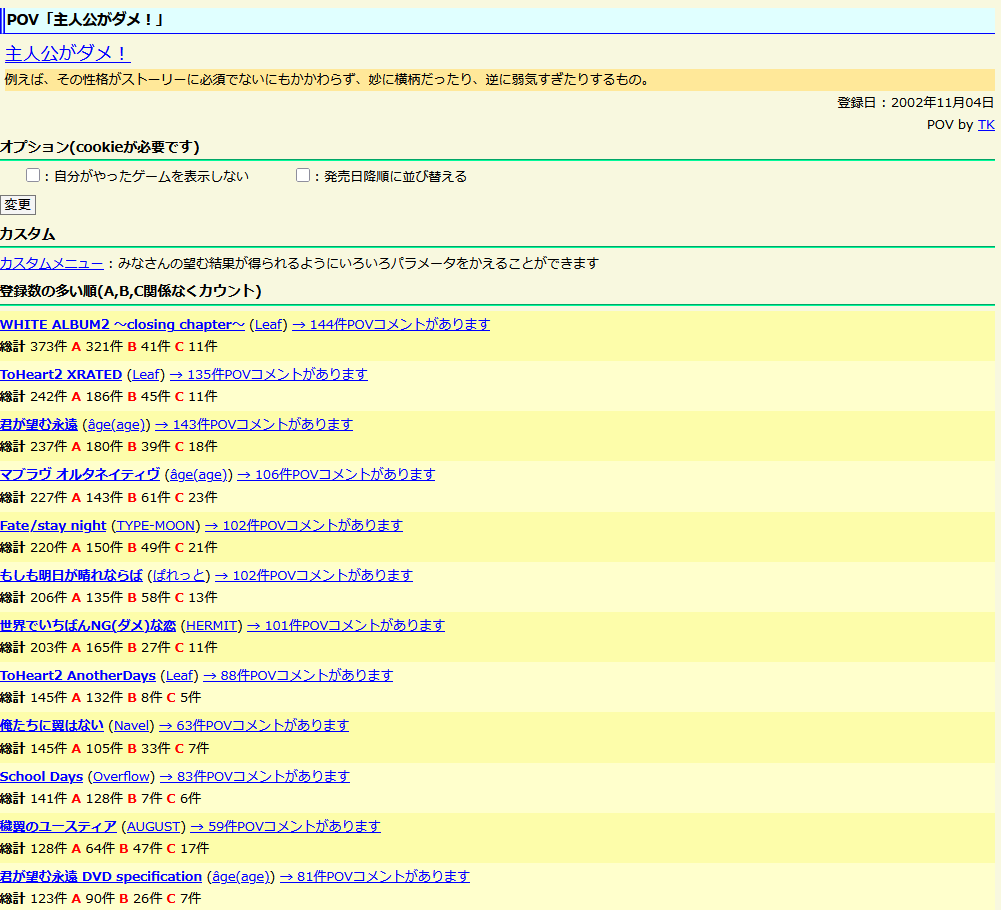Open Leaf brand link beside ToHeart2 XRATED
This screenshot has height=910, width=1001.
coord(146,374)
